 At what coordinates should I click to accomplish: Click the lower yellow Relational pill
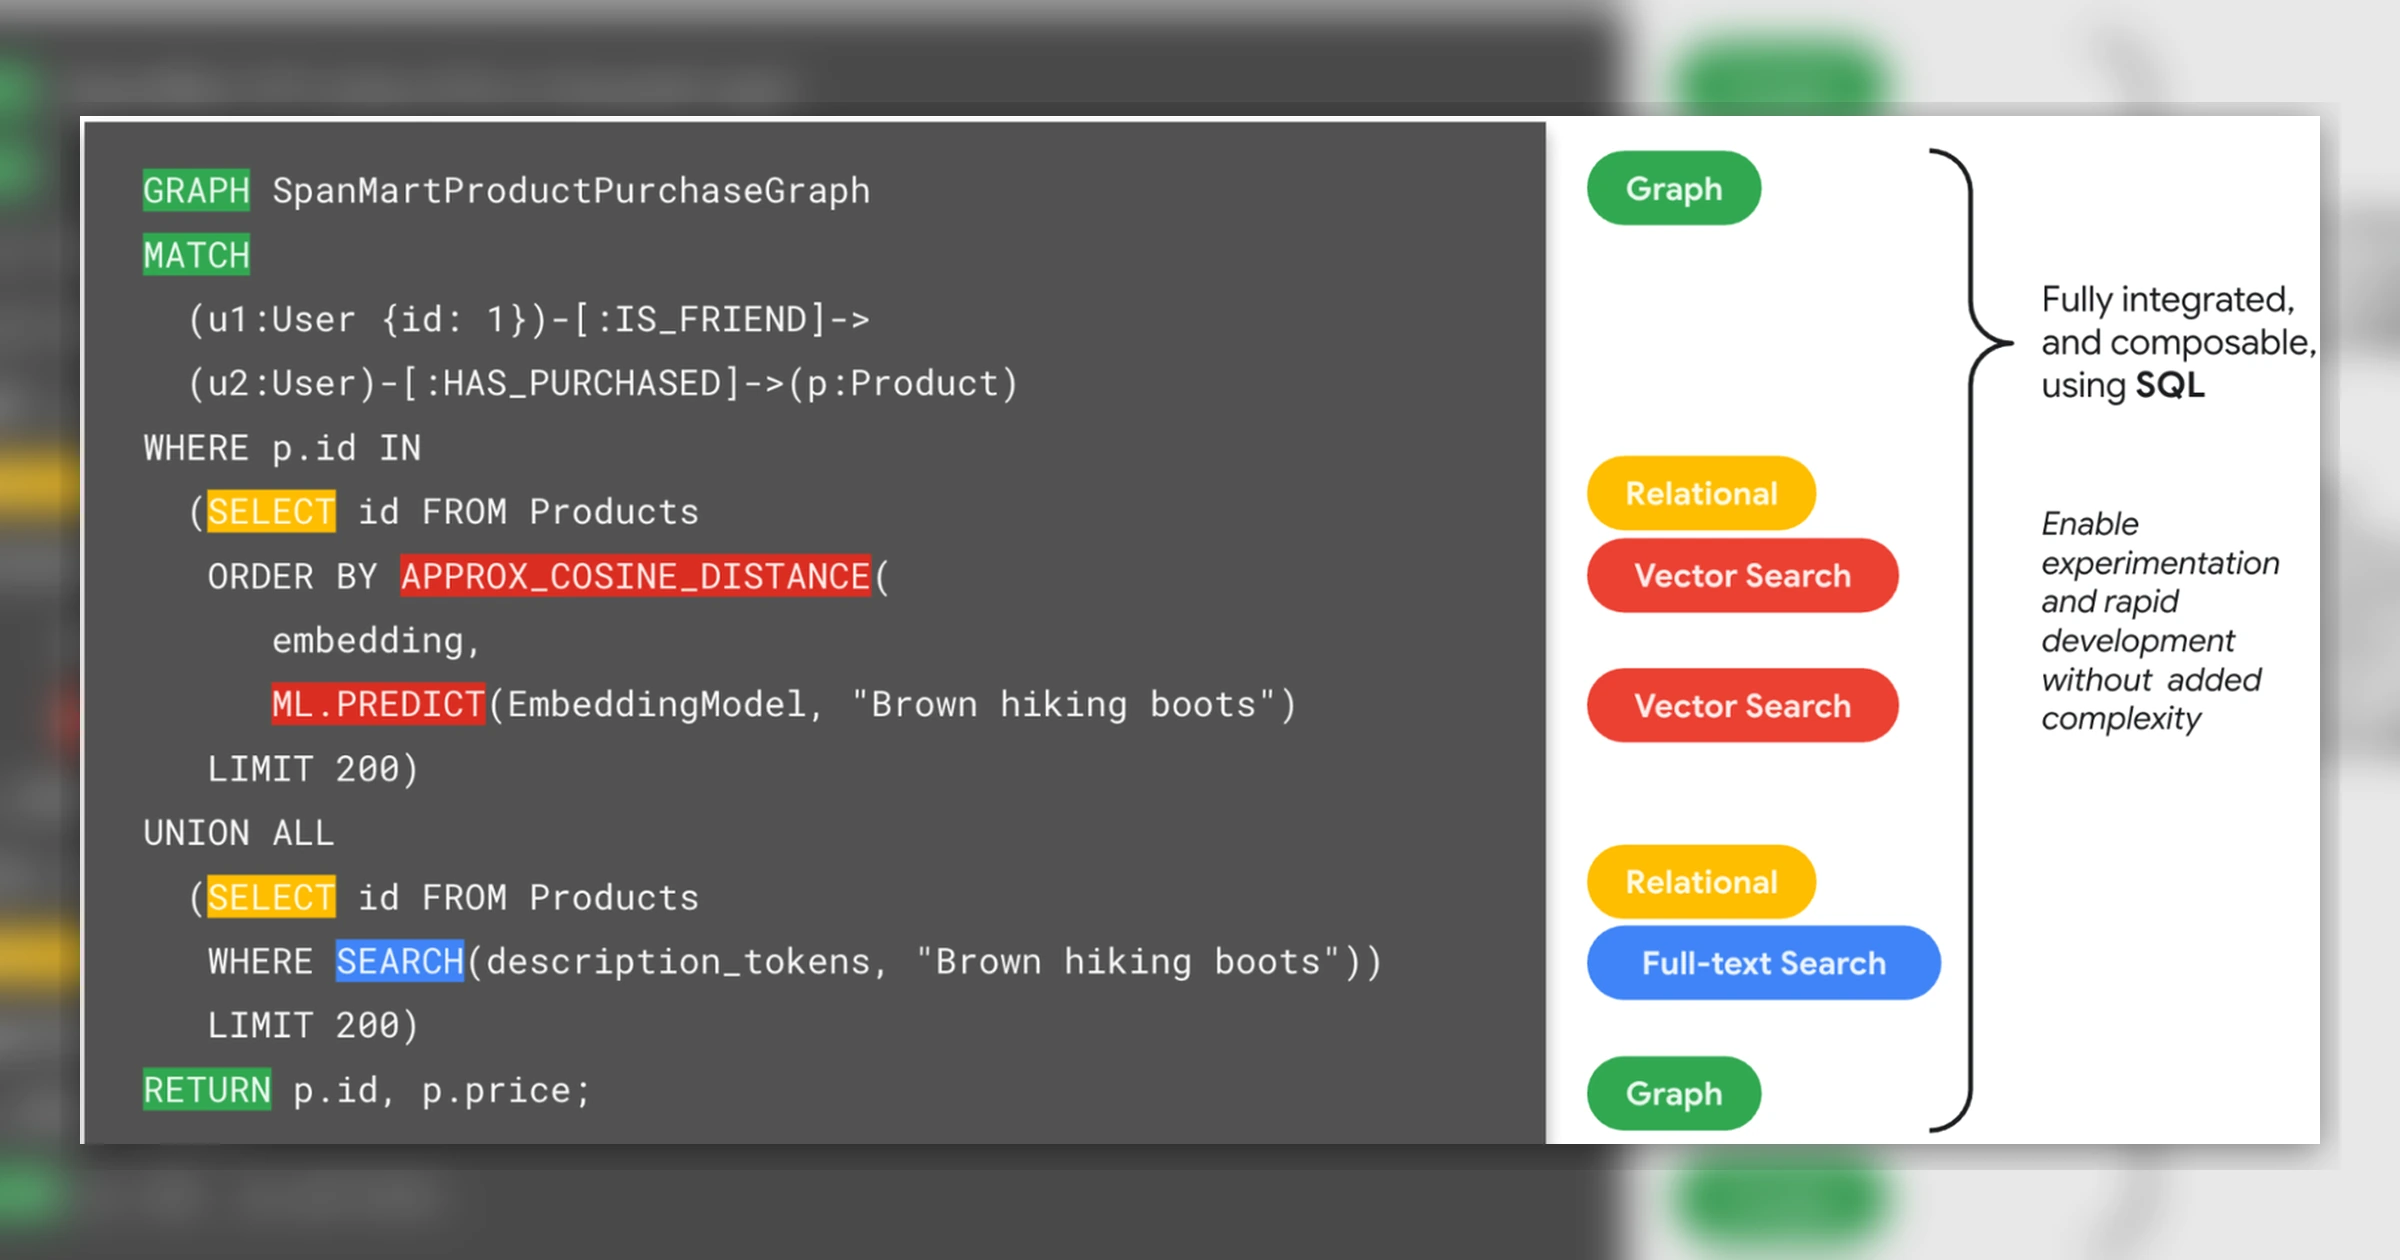click(x=1701, y=882)
